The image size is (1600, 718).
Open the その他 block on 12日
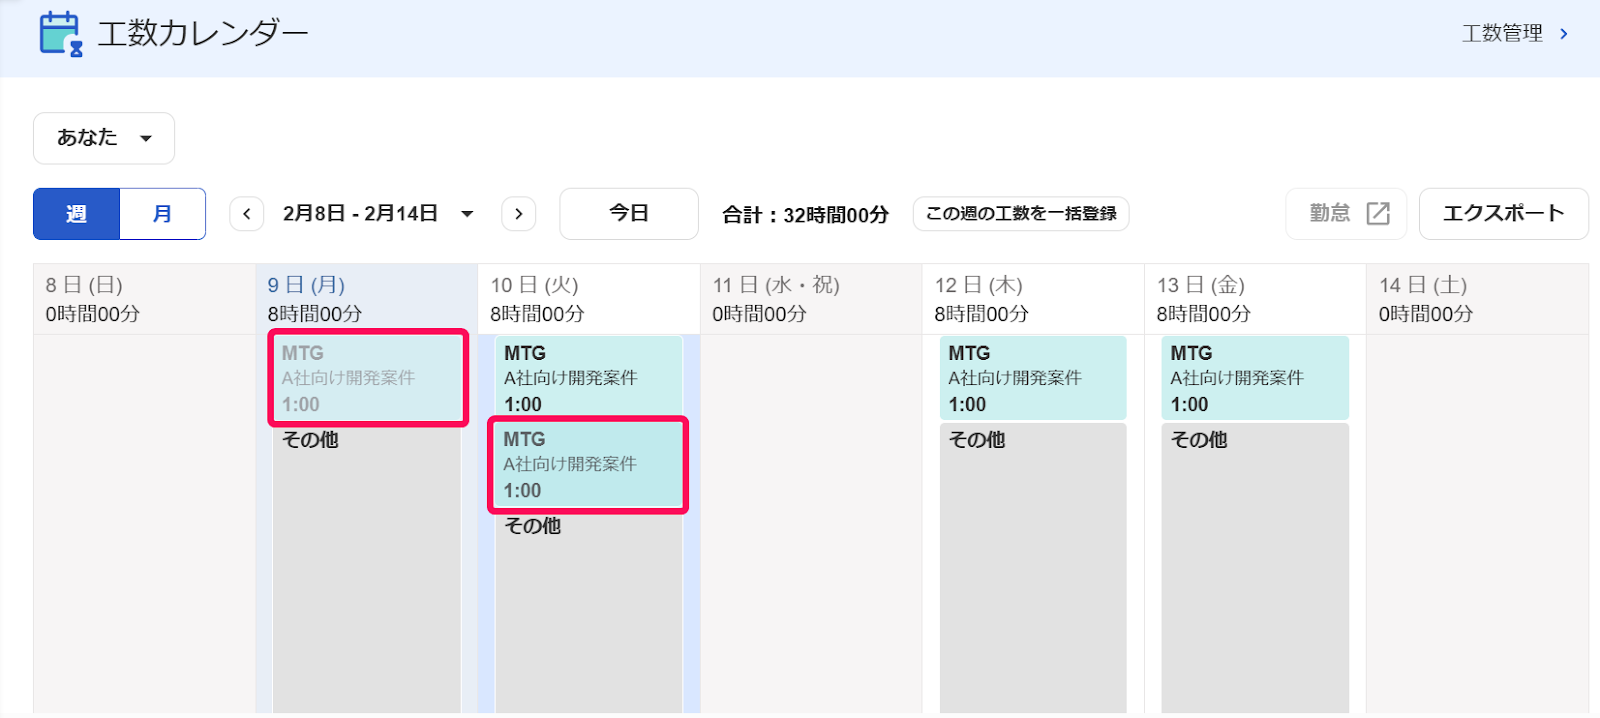pyautogui.click(x=1033, y=568)
